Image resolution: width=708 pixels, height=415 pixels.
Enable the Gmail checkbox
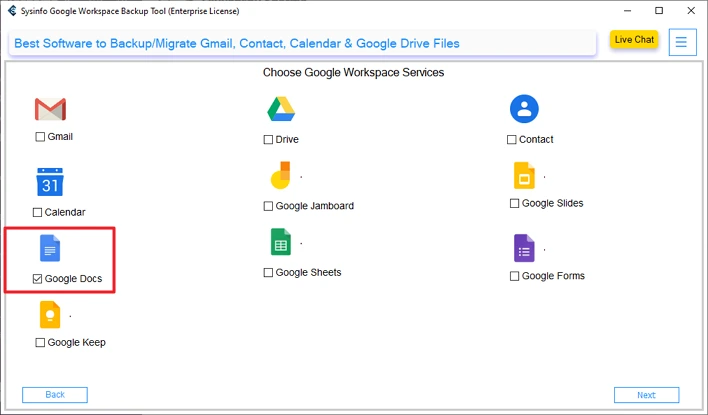coord(40,137)
